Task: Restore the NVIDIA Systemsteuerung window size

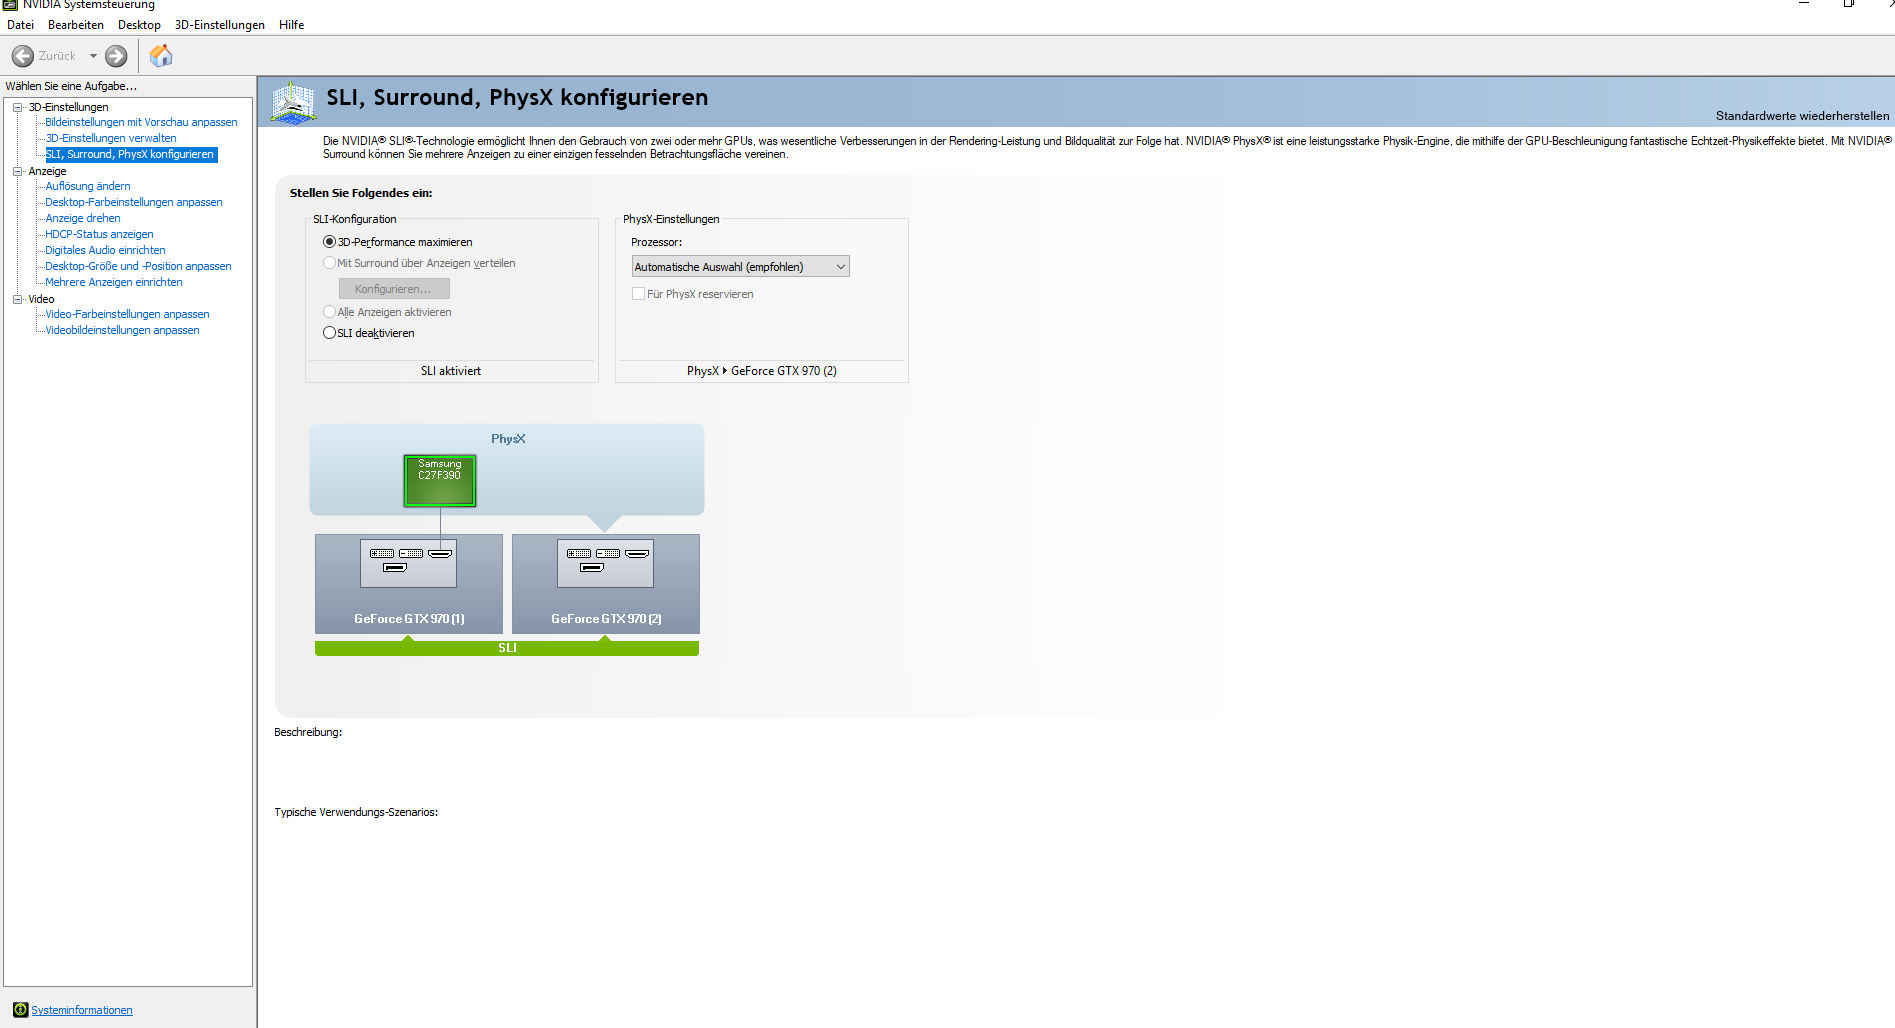Action: [x=1849, y=4]
